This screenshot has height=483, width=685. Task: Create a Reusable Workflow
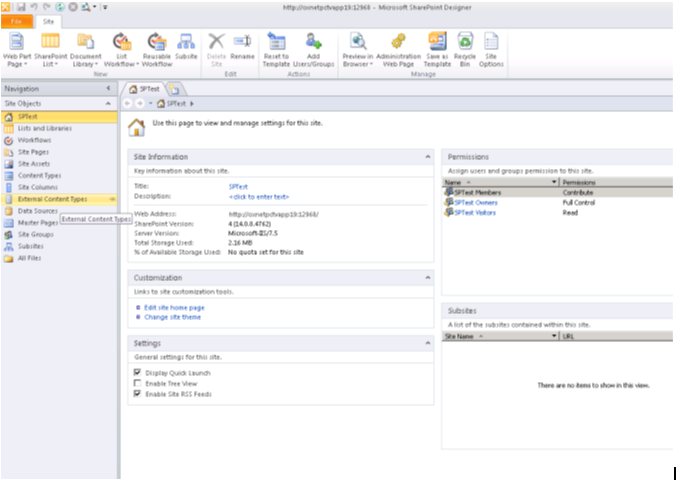point(157,50)
